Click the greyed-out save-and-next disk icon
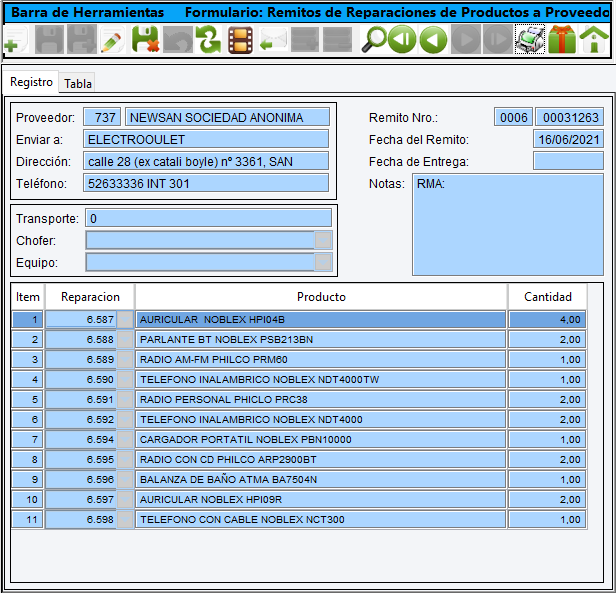The width and height of the screenshot is (616, 593). tap(82, 40)
